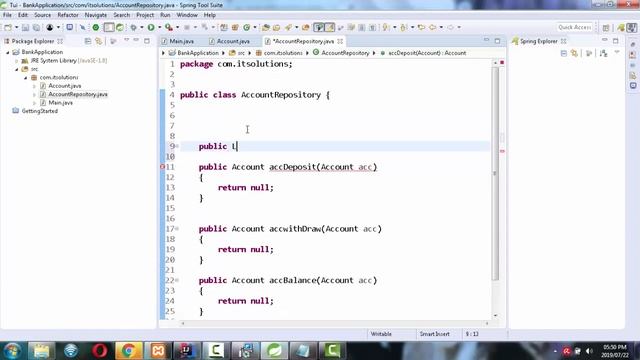Image resolution: width=640 pixels, height=360 pixels.
Task: Collapse the fold marker on line 17
Action: click(177, 229)
